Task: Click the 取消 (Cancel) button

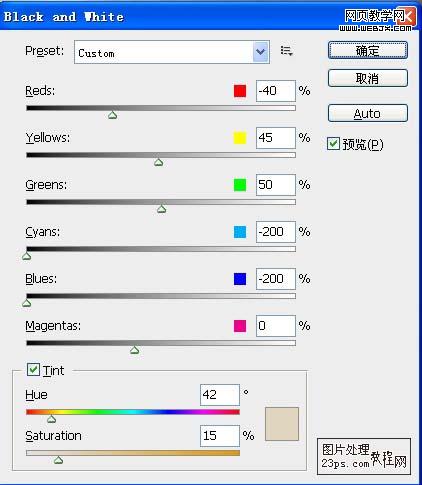Action: [368, 79]
